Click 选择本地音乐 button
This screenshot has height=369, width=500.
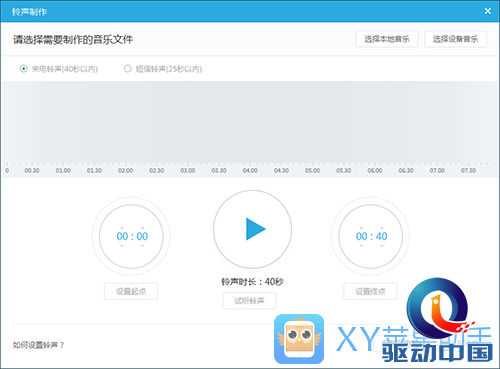coord(387,39)
